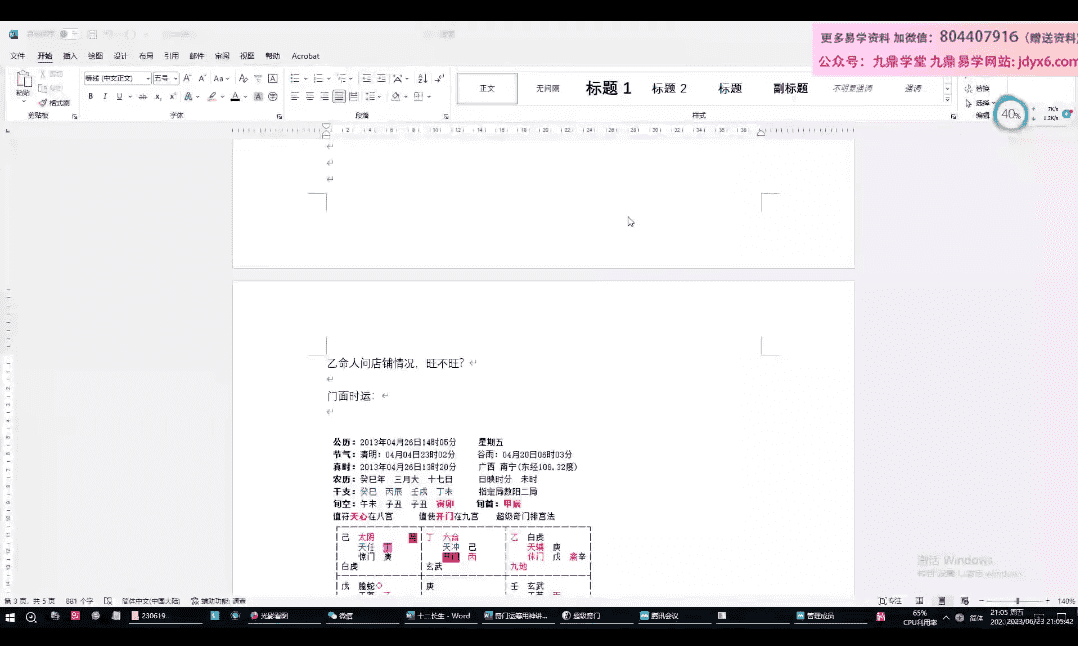The height and width of the screenshot is (646, 1078).
Task: Click the Paste clipboard icon
Action: pyautogui.click(x=22, y=84)
